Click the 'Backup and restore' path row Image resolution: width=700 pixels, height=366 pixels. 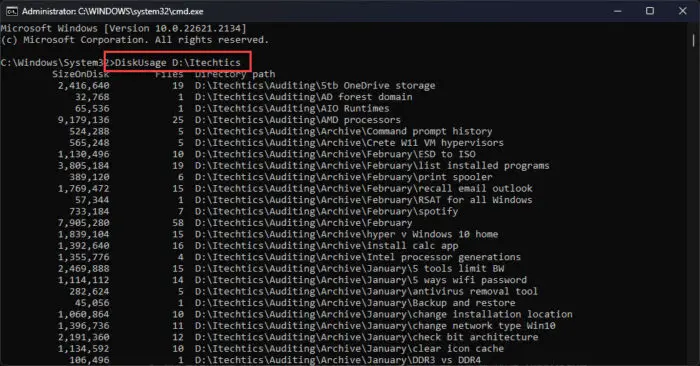355,303
